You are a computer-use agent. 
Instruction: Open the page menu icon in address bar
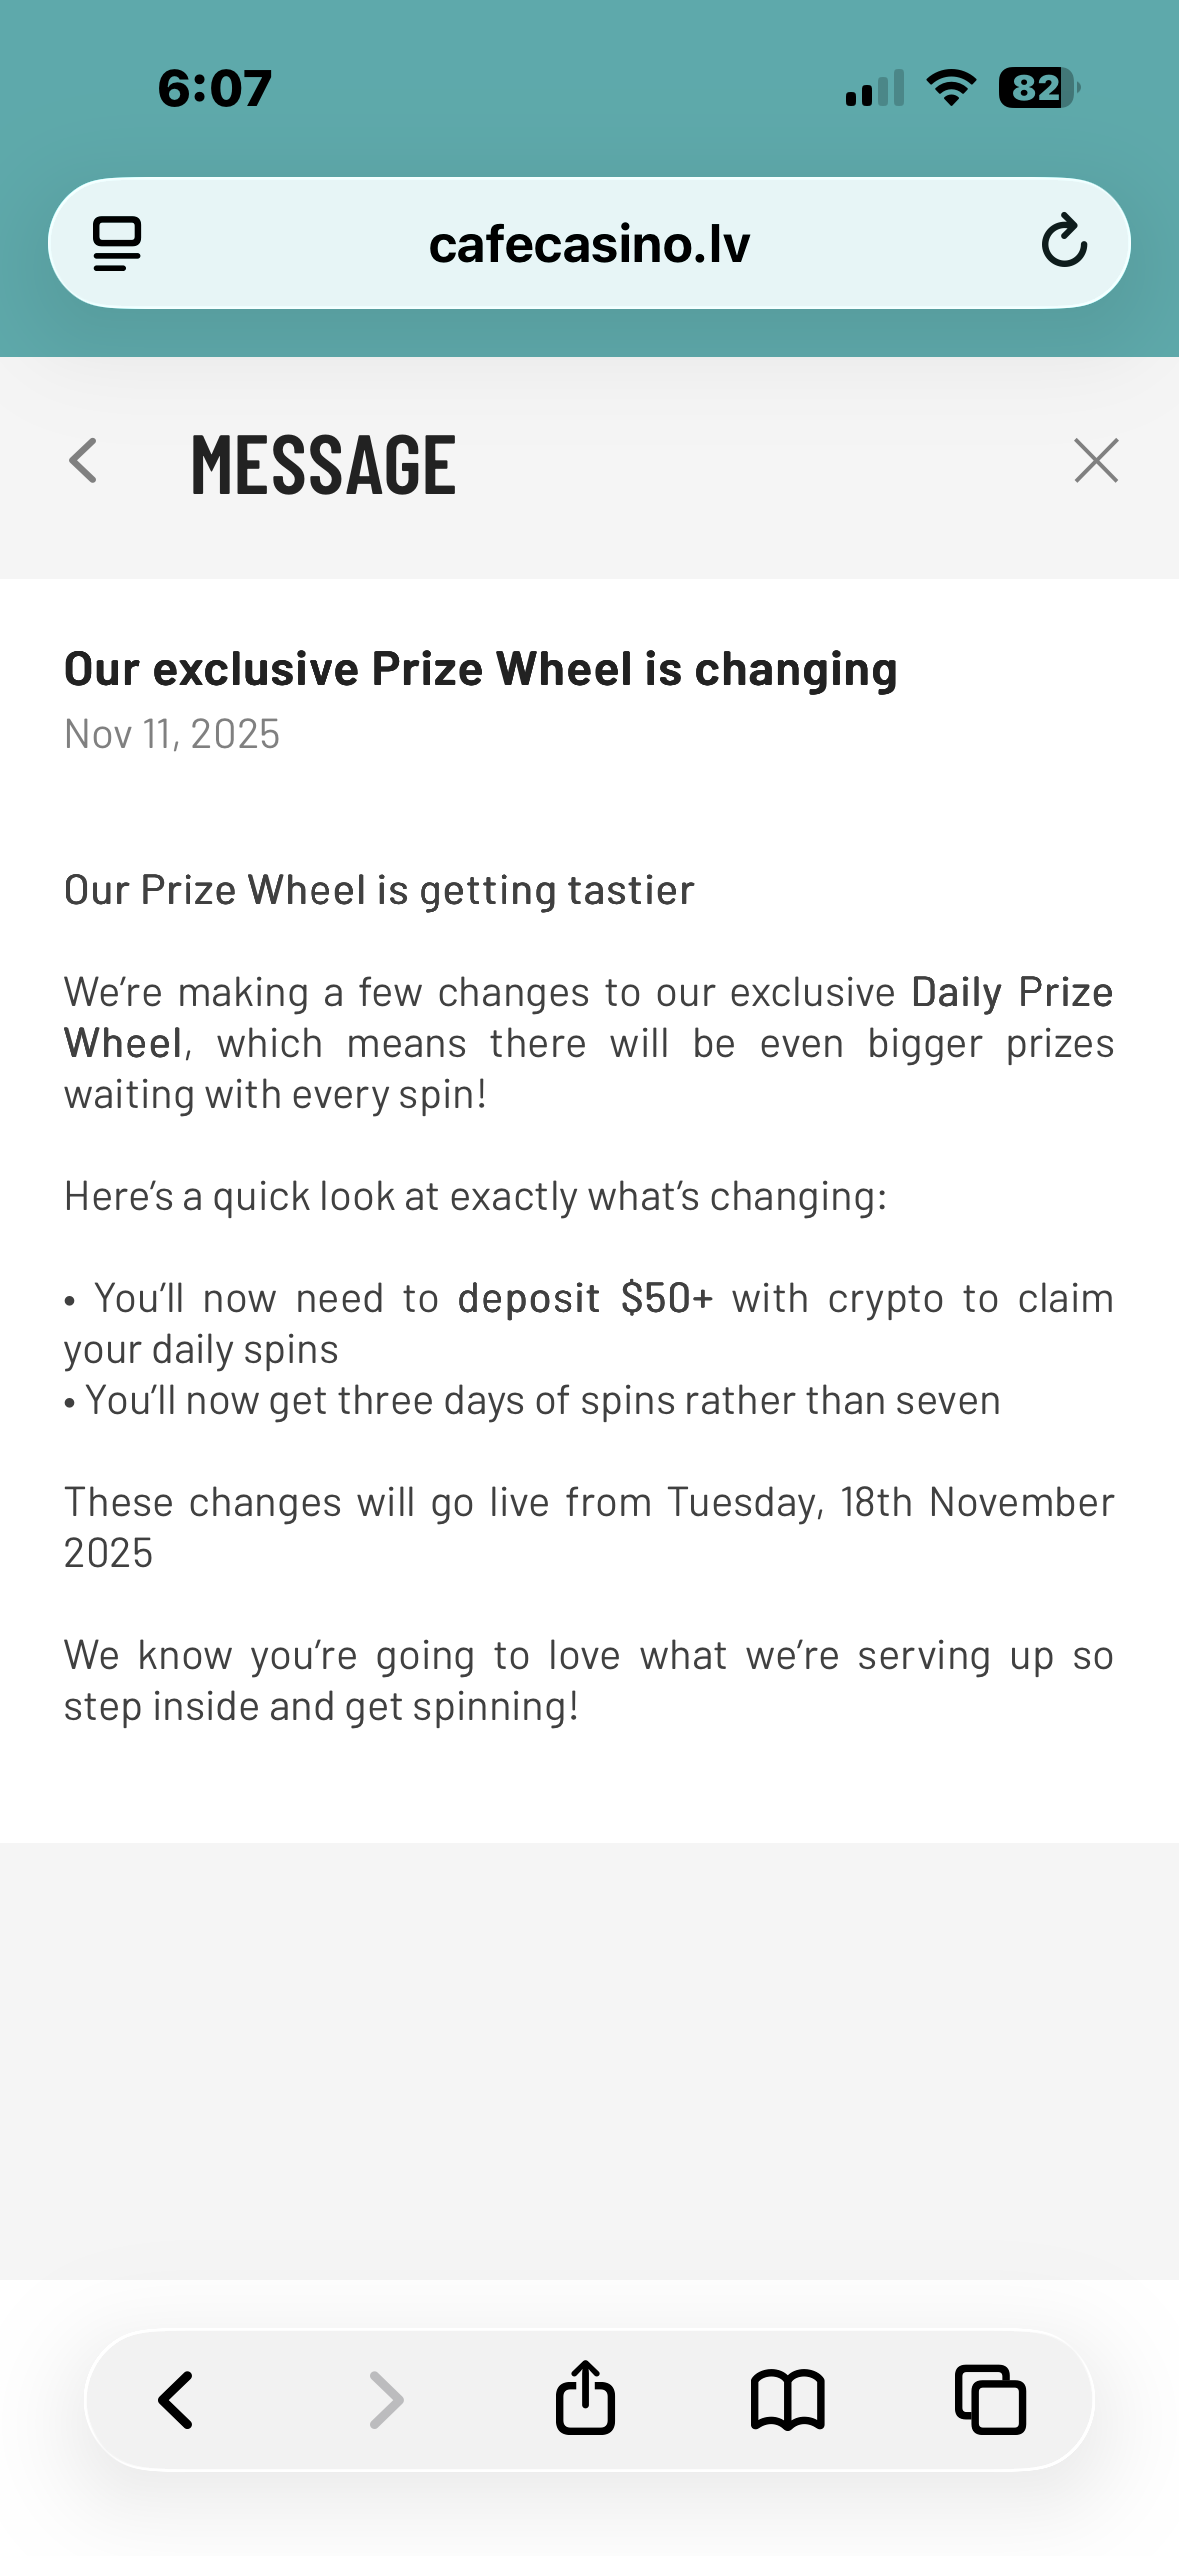117,243
